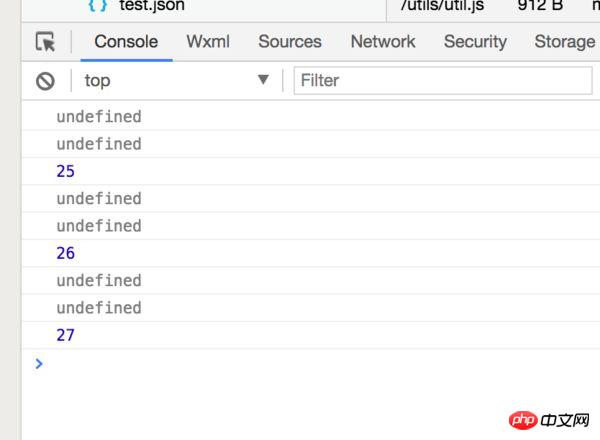Open the Wxml tab
The height and width of the screenshot is (440, 600).
pyautogui.click(x=208, y=41)
